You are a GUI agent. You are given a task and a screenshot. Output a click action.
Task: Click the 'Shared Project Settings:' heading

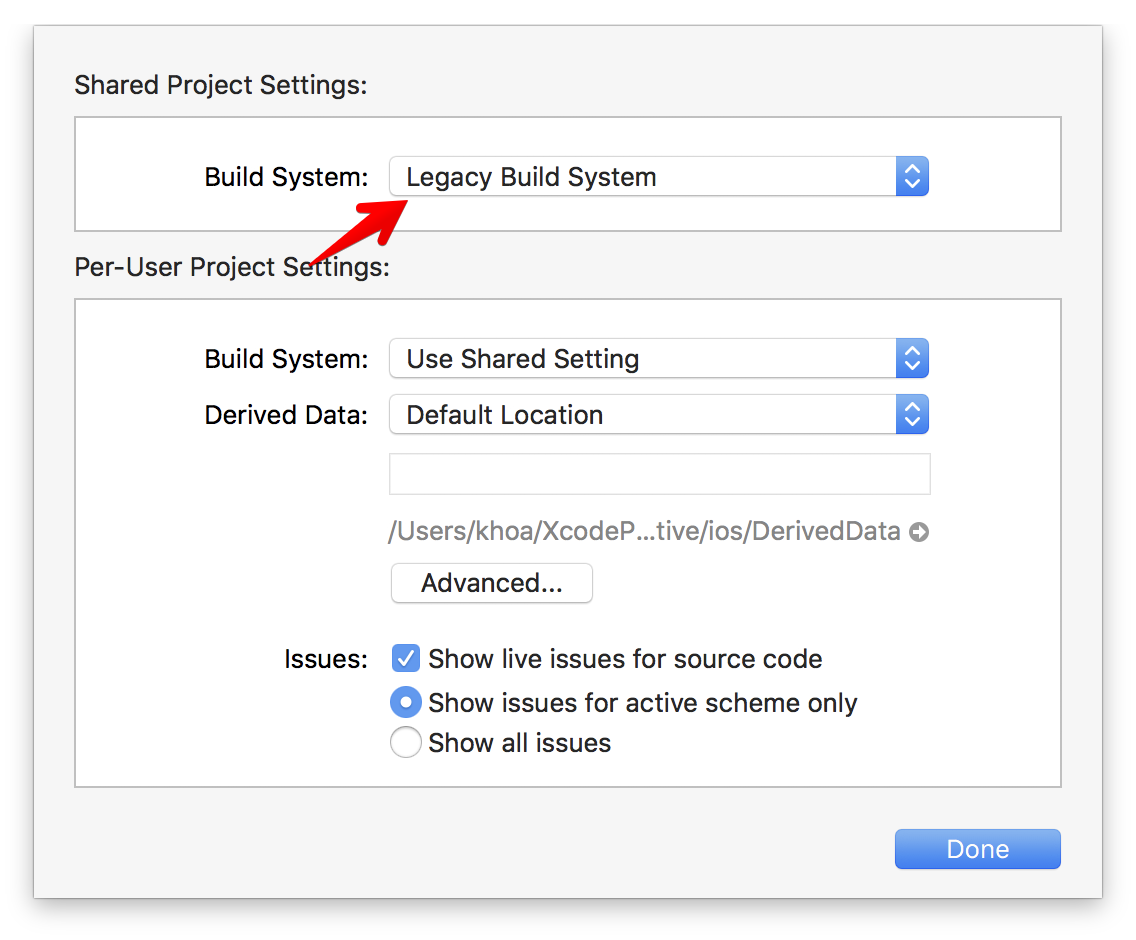pos(221,85)
